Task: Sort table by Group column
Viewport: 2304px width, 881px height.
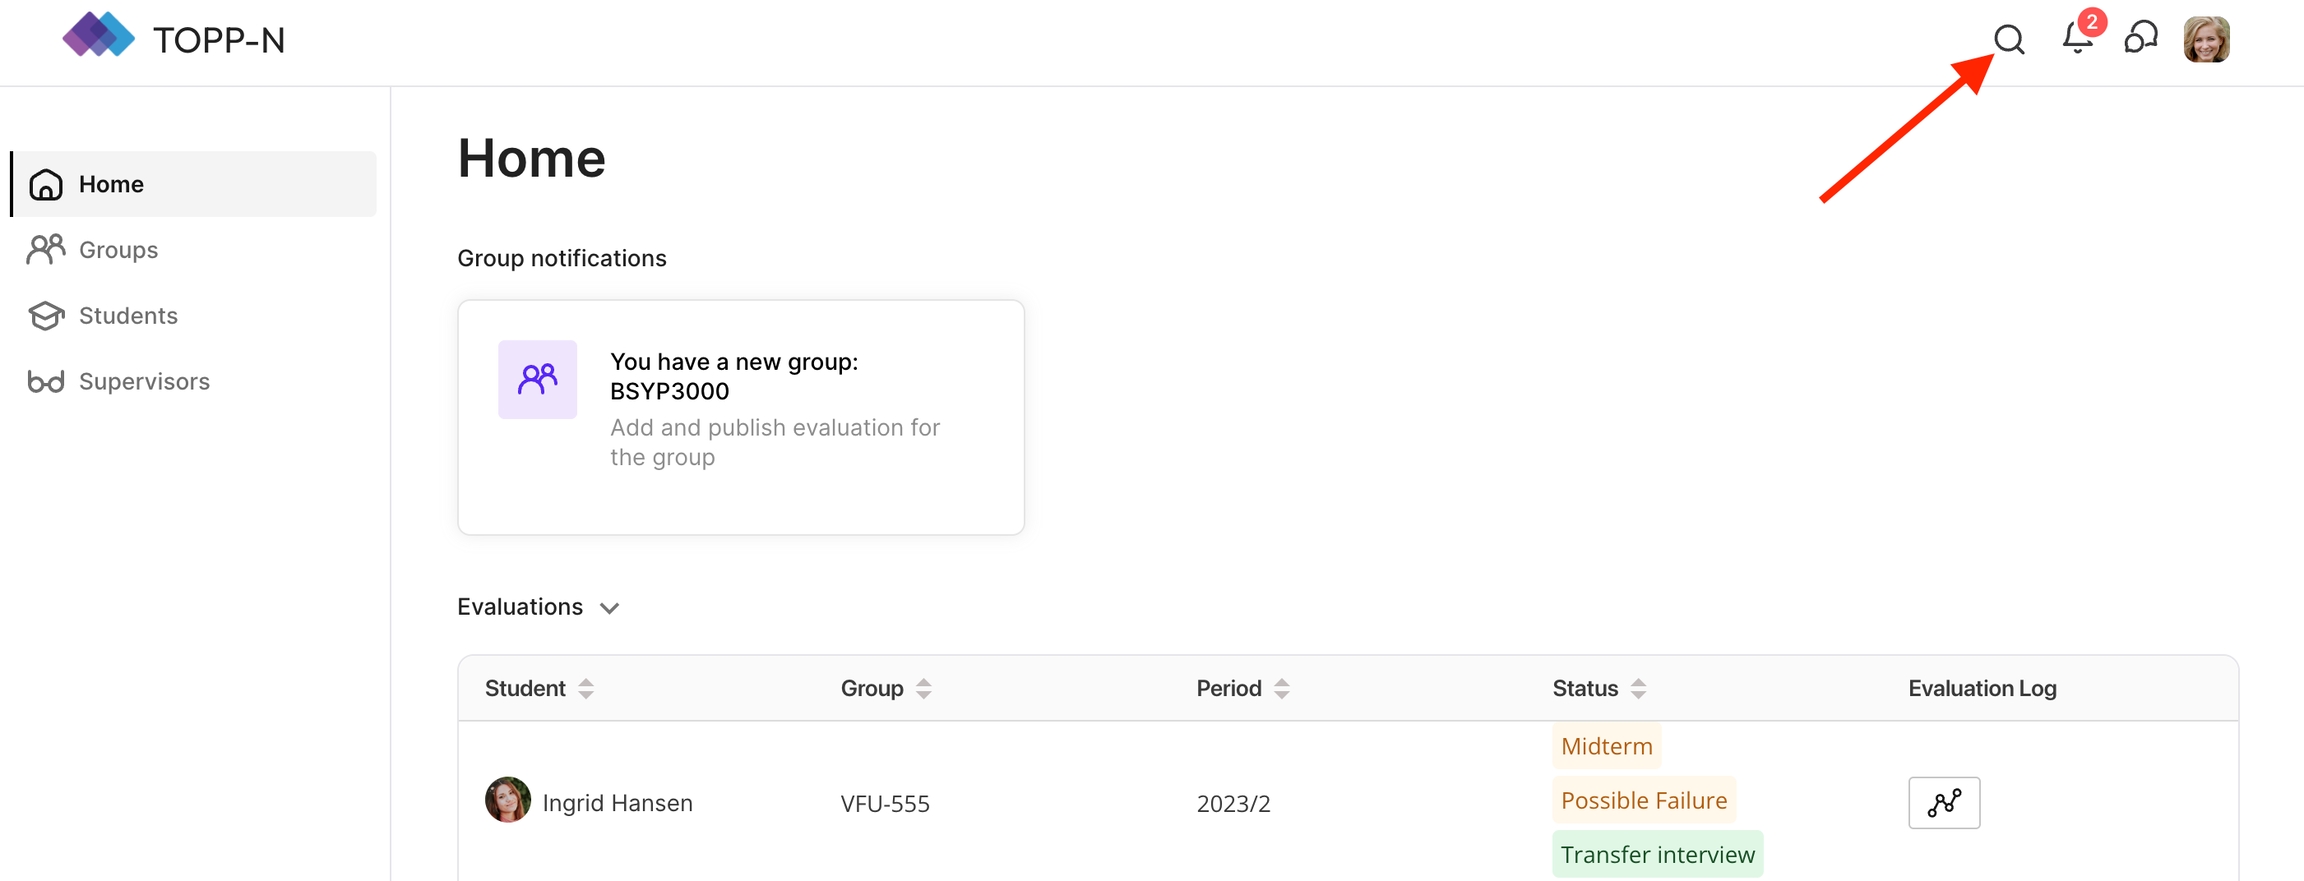Action: click(x=924, y=688)
